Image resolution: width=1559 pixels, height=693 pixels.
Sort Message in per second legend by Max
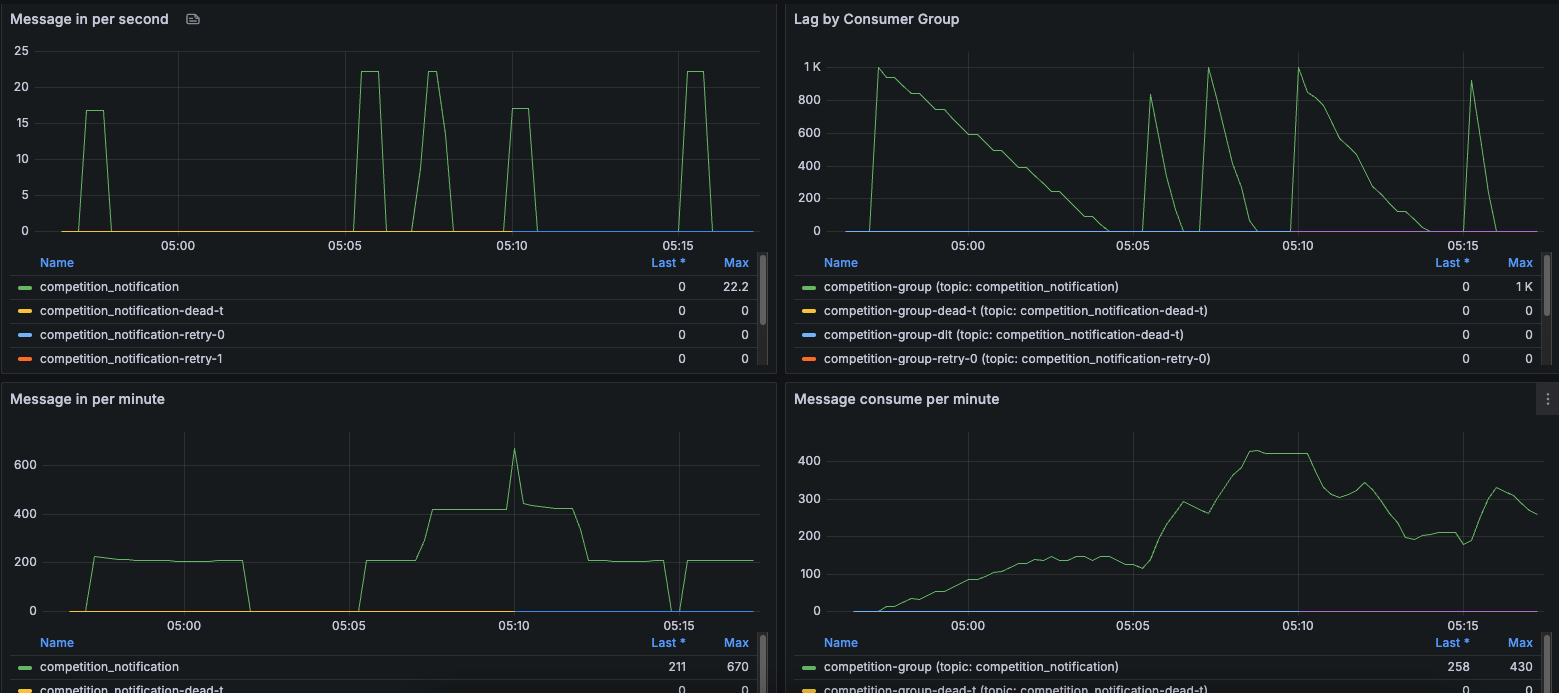point(736,263)
